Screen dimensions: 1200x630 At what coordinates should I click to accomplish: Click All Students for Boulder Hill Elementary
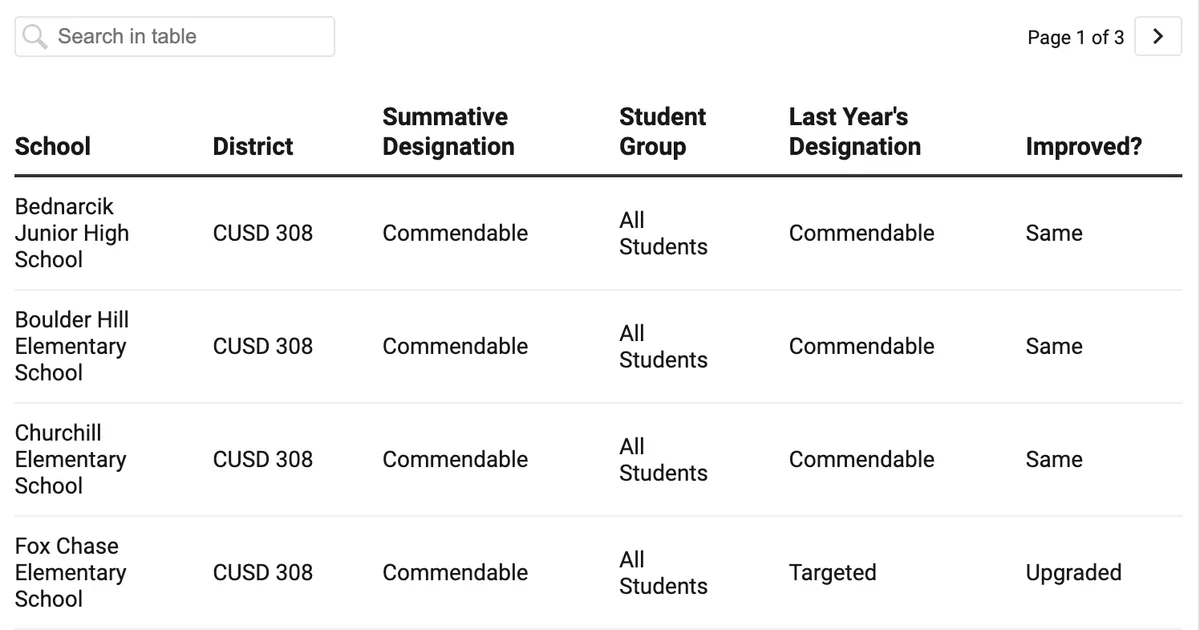[662, 346]
